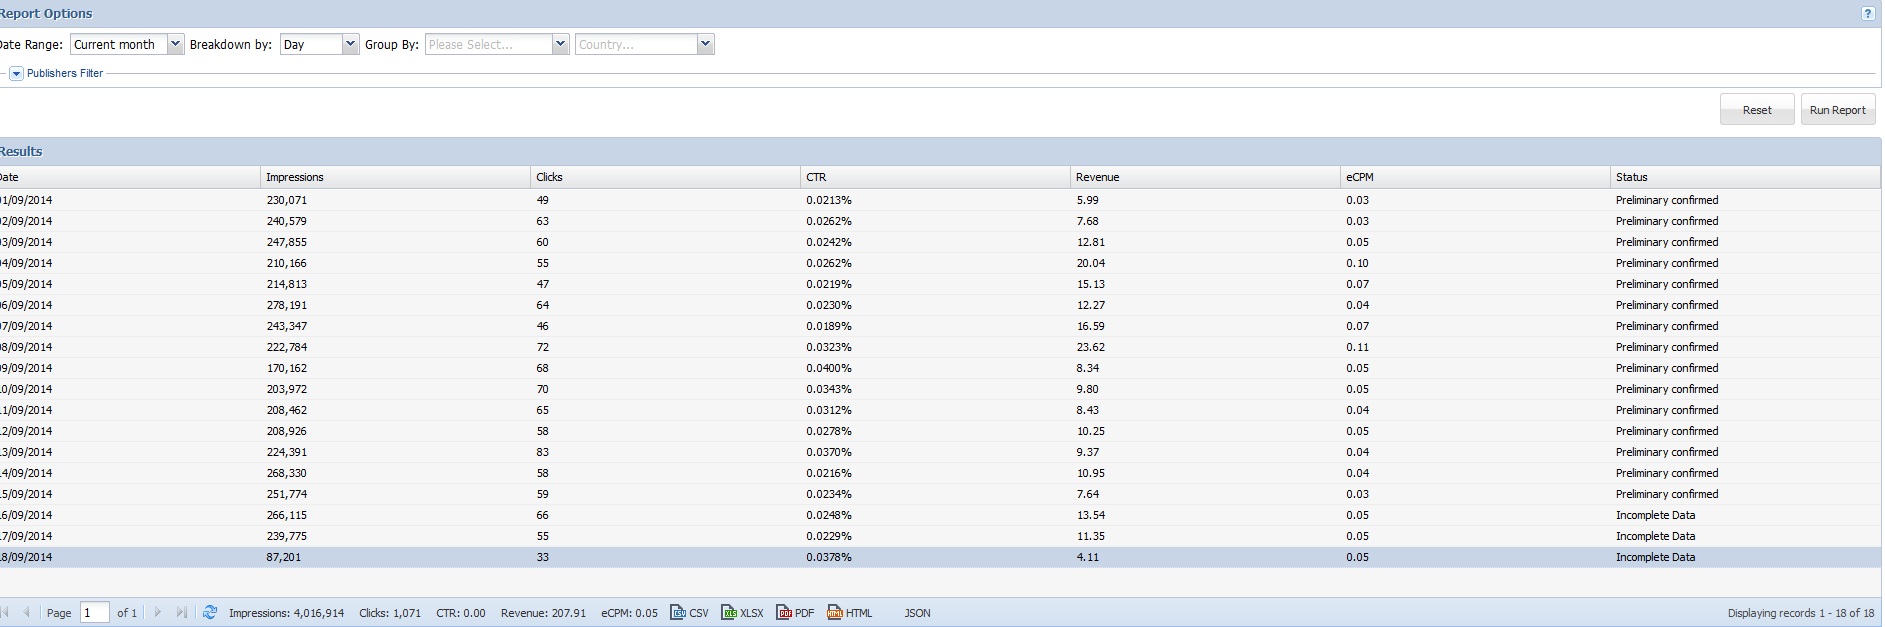Screen dimensions: 1885x627
Task: Open the help icon in Report Options
Action: click(1867, 14)
